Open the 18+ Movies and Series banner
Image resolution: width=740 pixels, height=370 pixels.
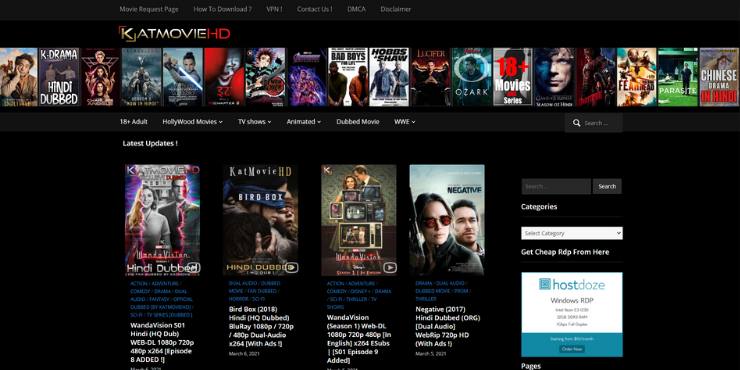(x=513, y=77)
